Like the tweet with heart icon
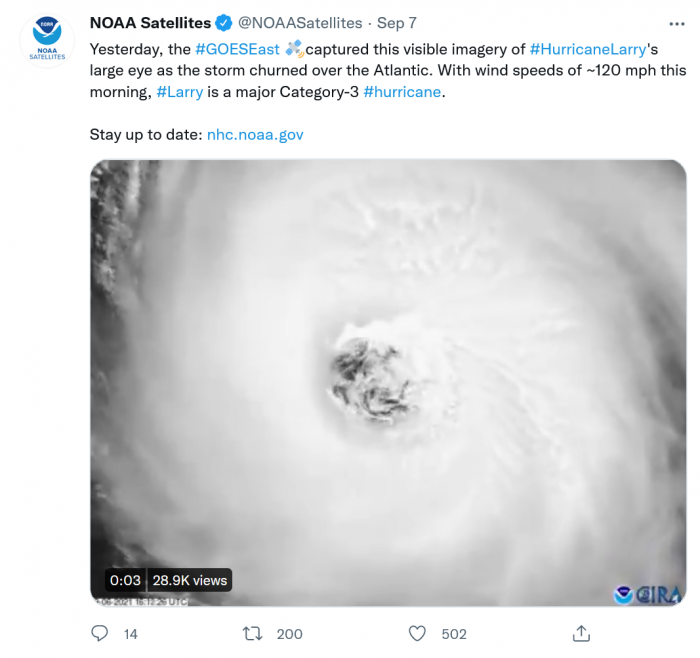700x658 pixels. [417, 633]
